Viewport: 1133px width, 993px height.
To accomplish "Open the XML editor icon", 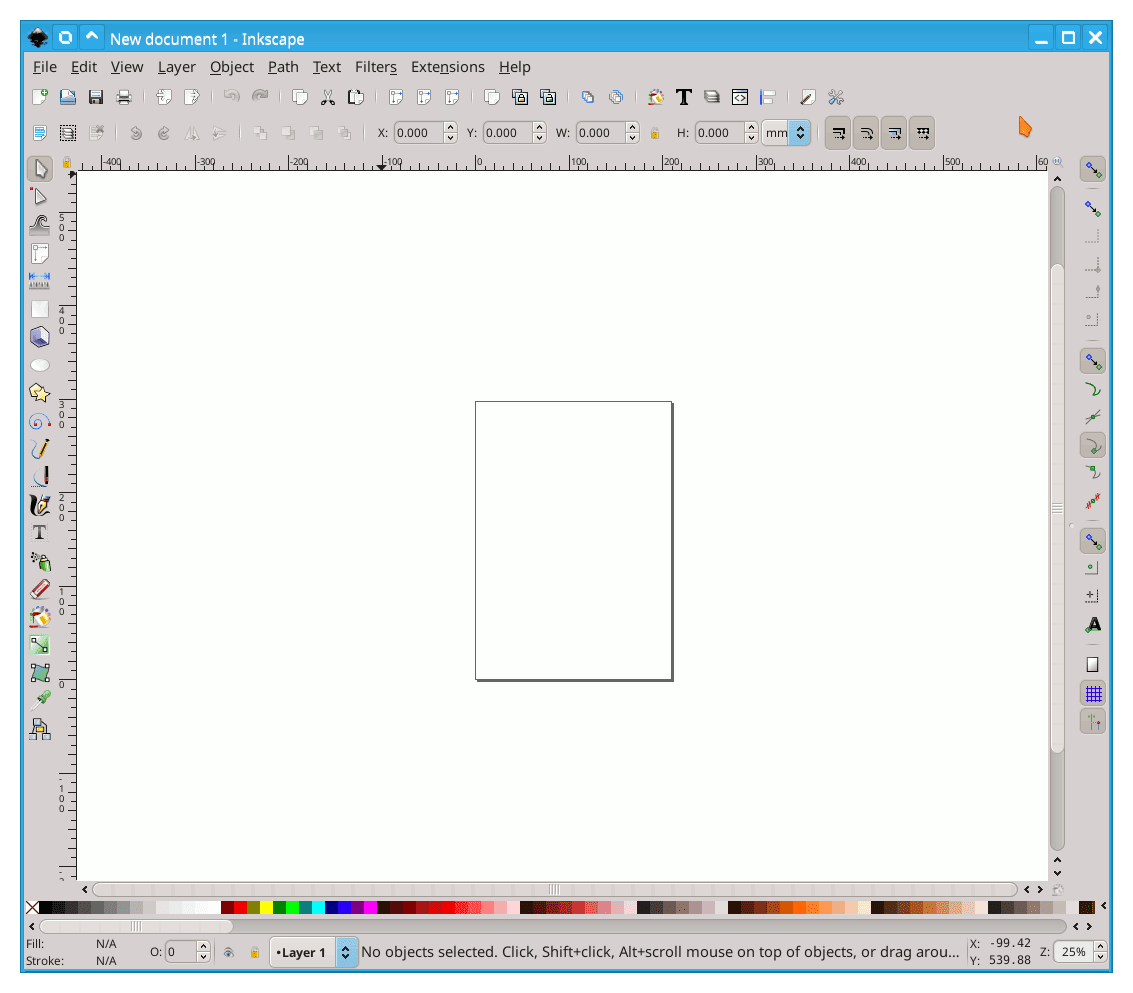I will (740, 97).
